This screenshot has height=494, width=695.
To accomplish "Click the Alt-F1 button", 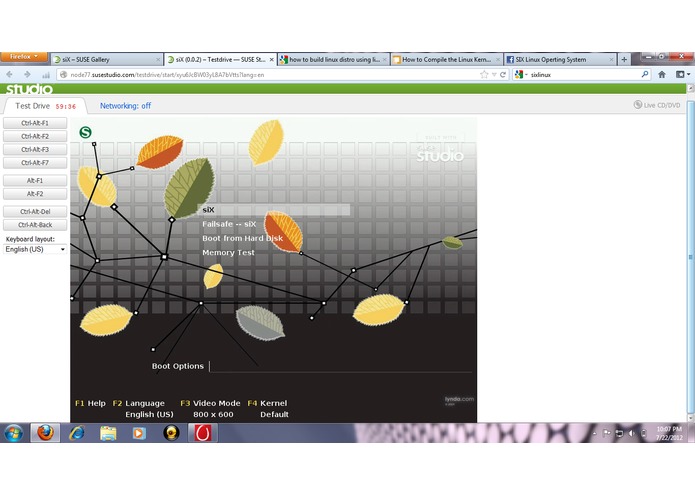I will [x=35, y=181].
